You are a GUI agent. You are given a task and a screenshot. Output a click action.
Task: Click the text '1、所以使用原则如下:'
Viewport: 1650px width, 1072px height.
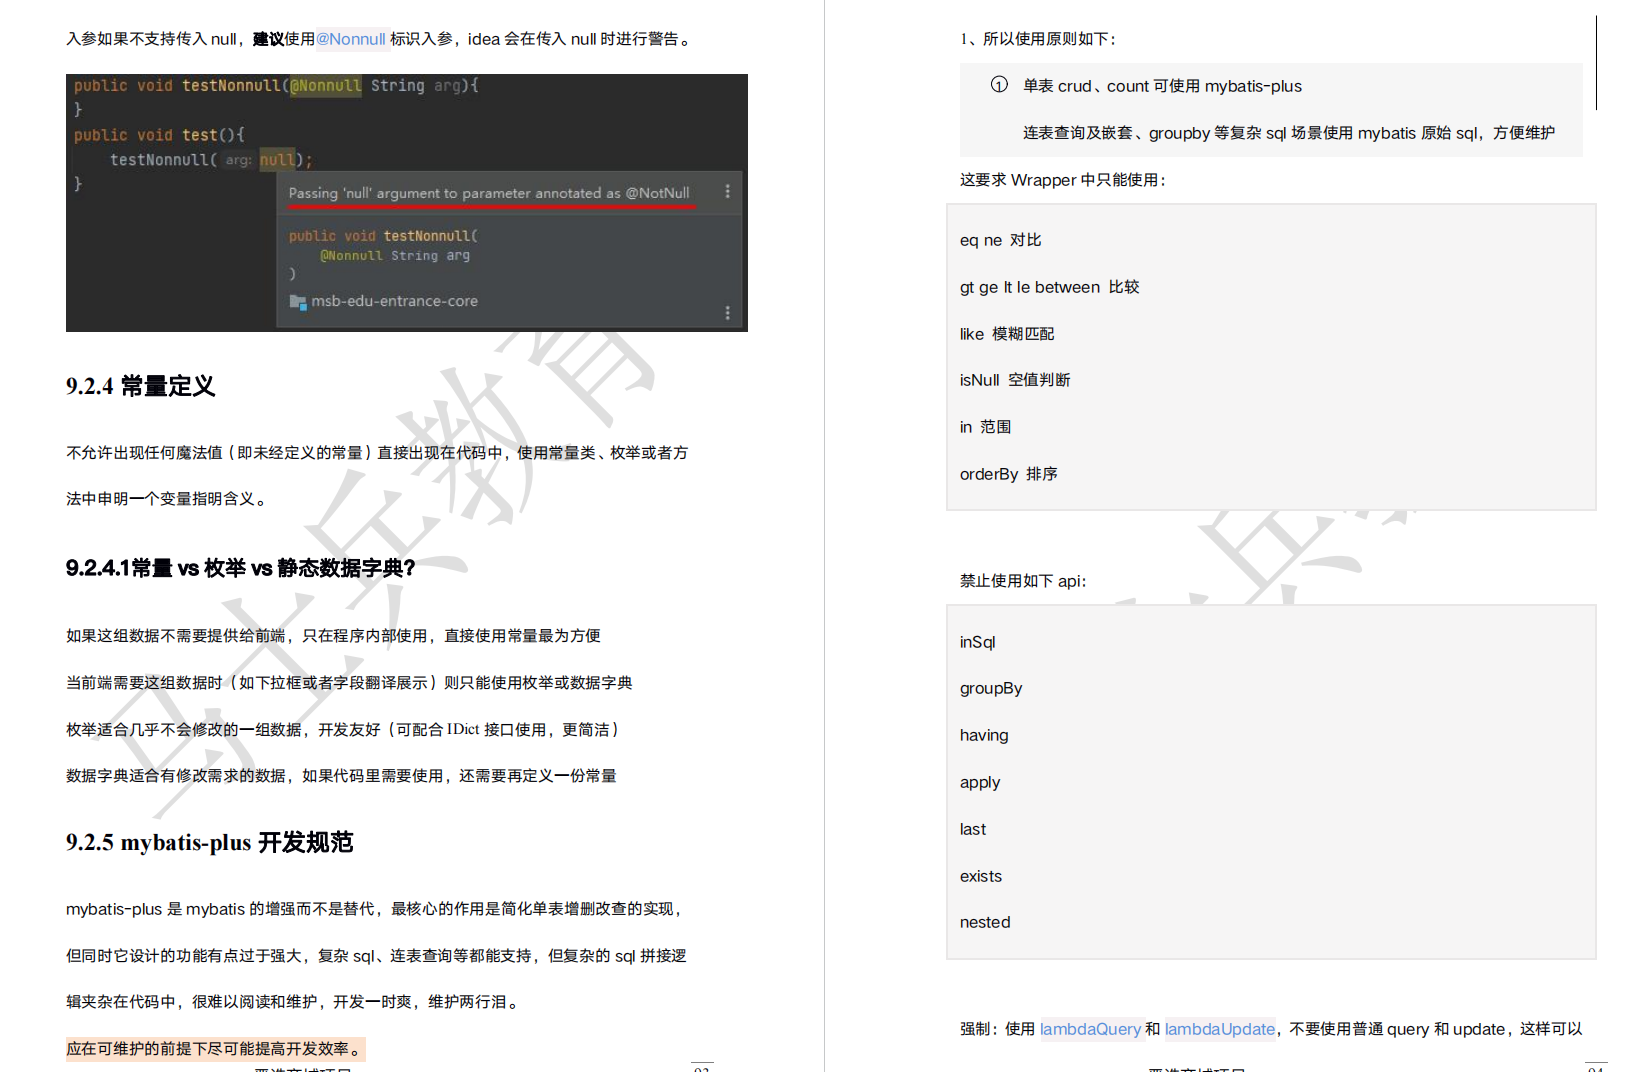click(x=1038, y=39)
